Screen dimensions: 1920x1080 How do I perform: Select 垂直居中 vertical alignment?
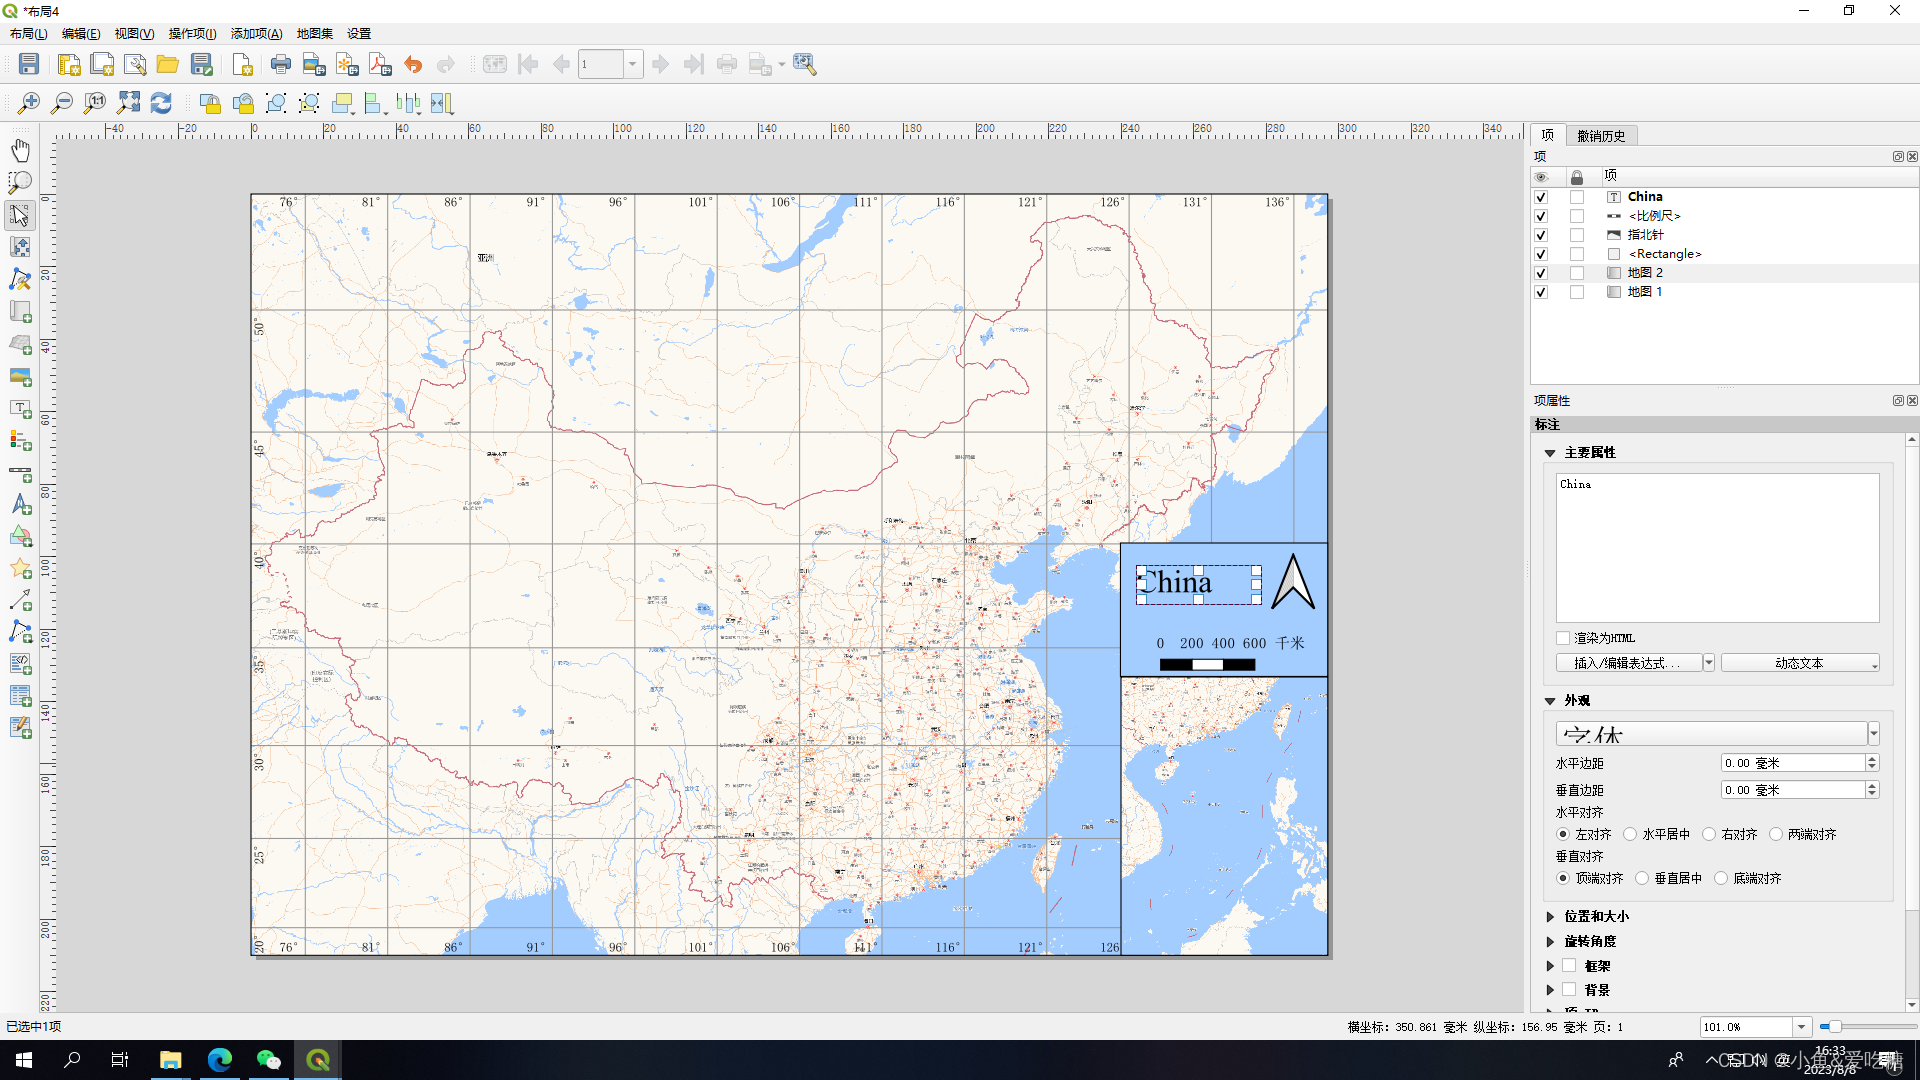(1642, 878)
